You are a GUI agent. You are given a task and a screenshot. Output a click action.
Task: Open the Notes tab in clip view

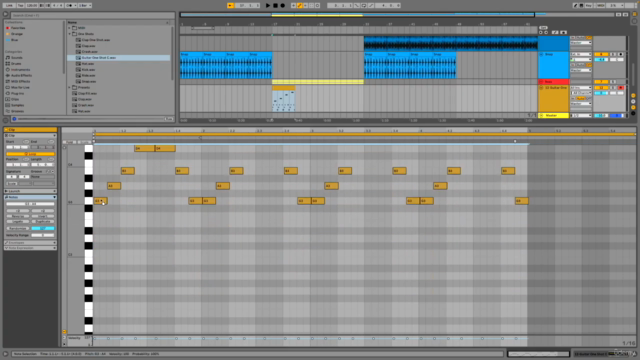pos(30,197)
